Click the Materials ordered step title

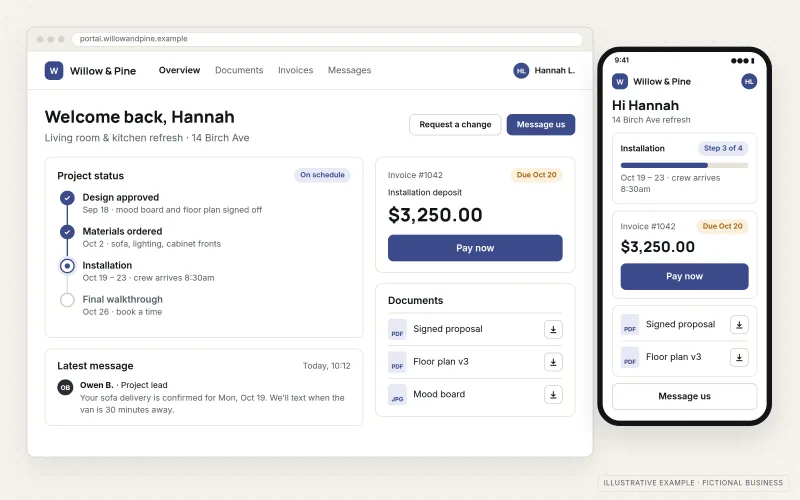[122, 232]
